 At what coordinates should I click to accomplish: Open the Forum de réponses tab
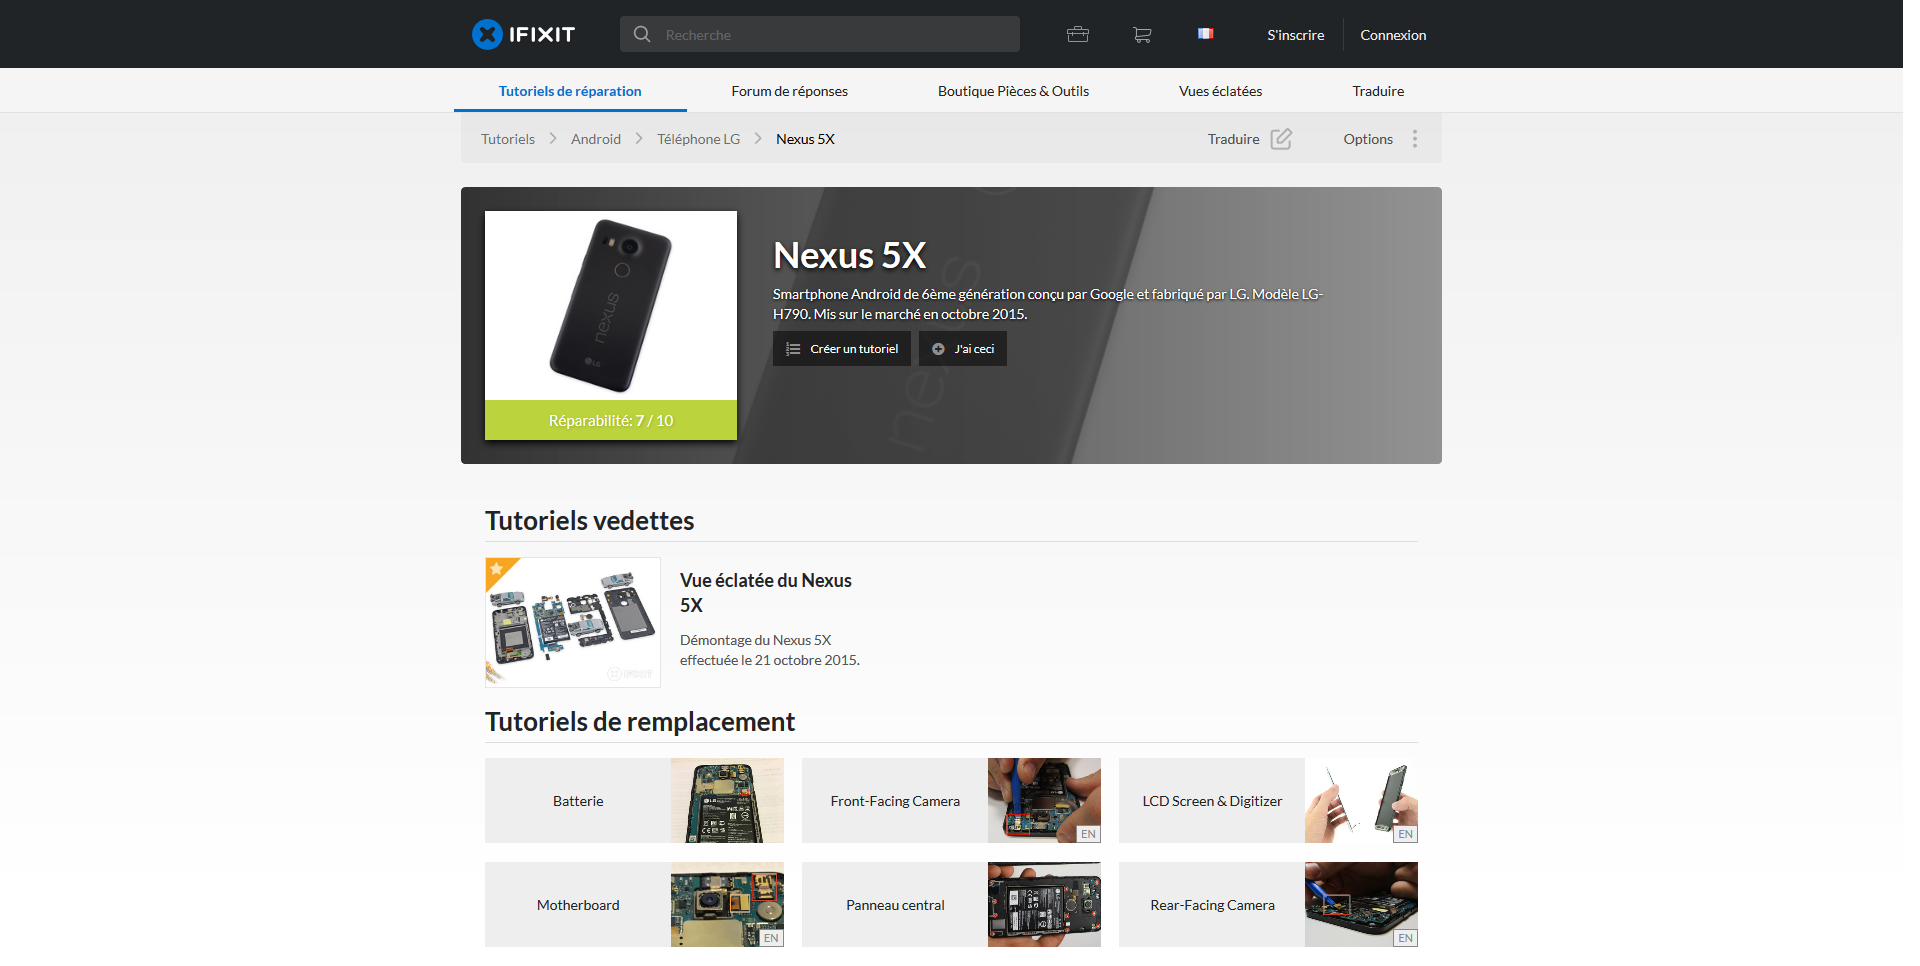point(789,90)
